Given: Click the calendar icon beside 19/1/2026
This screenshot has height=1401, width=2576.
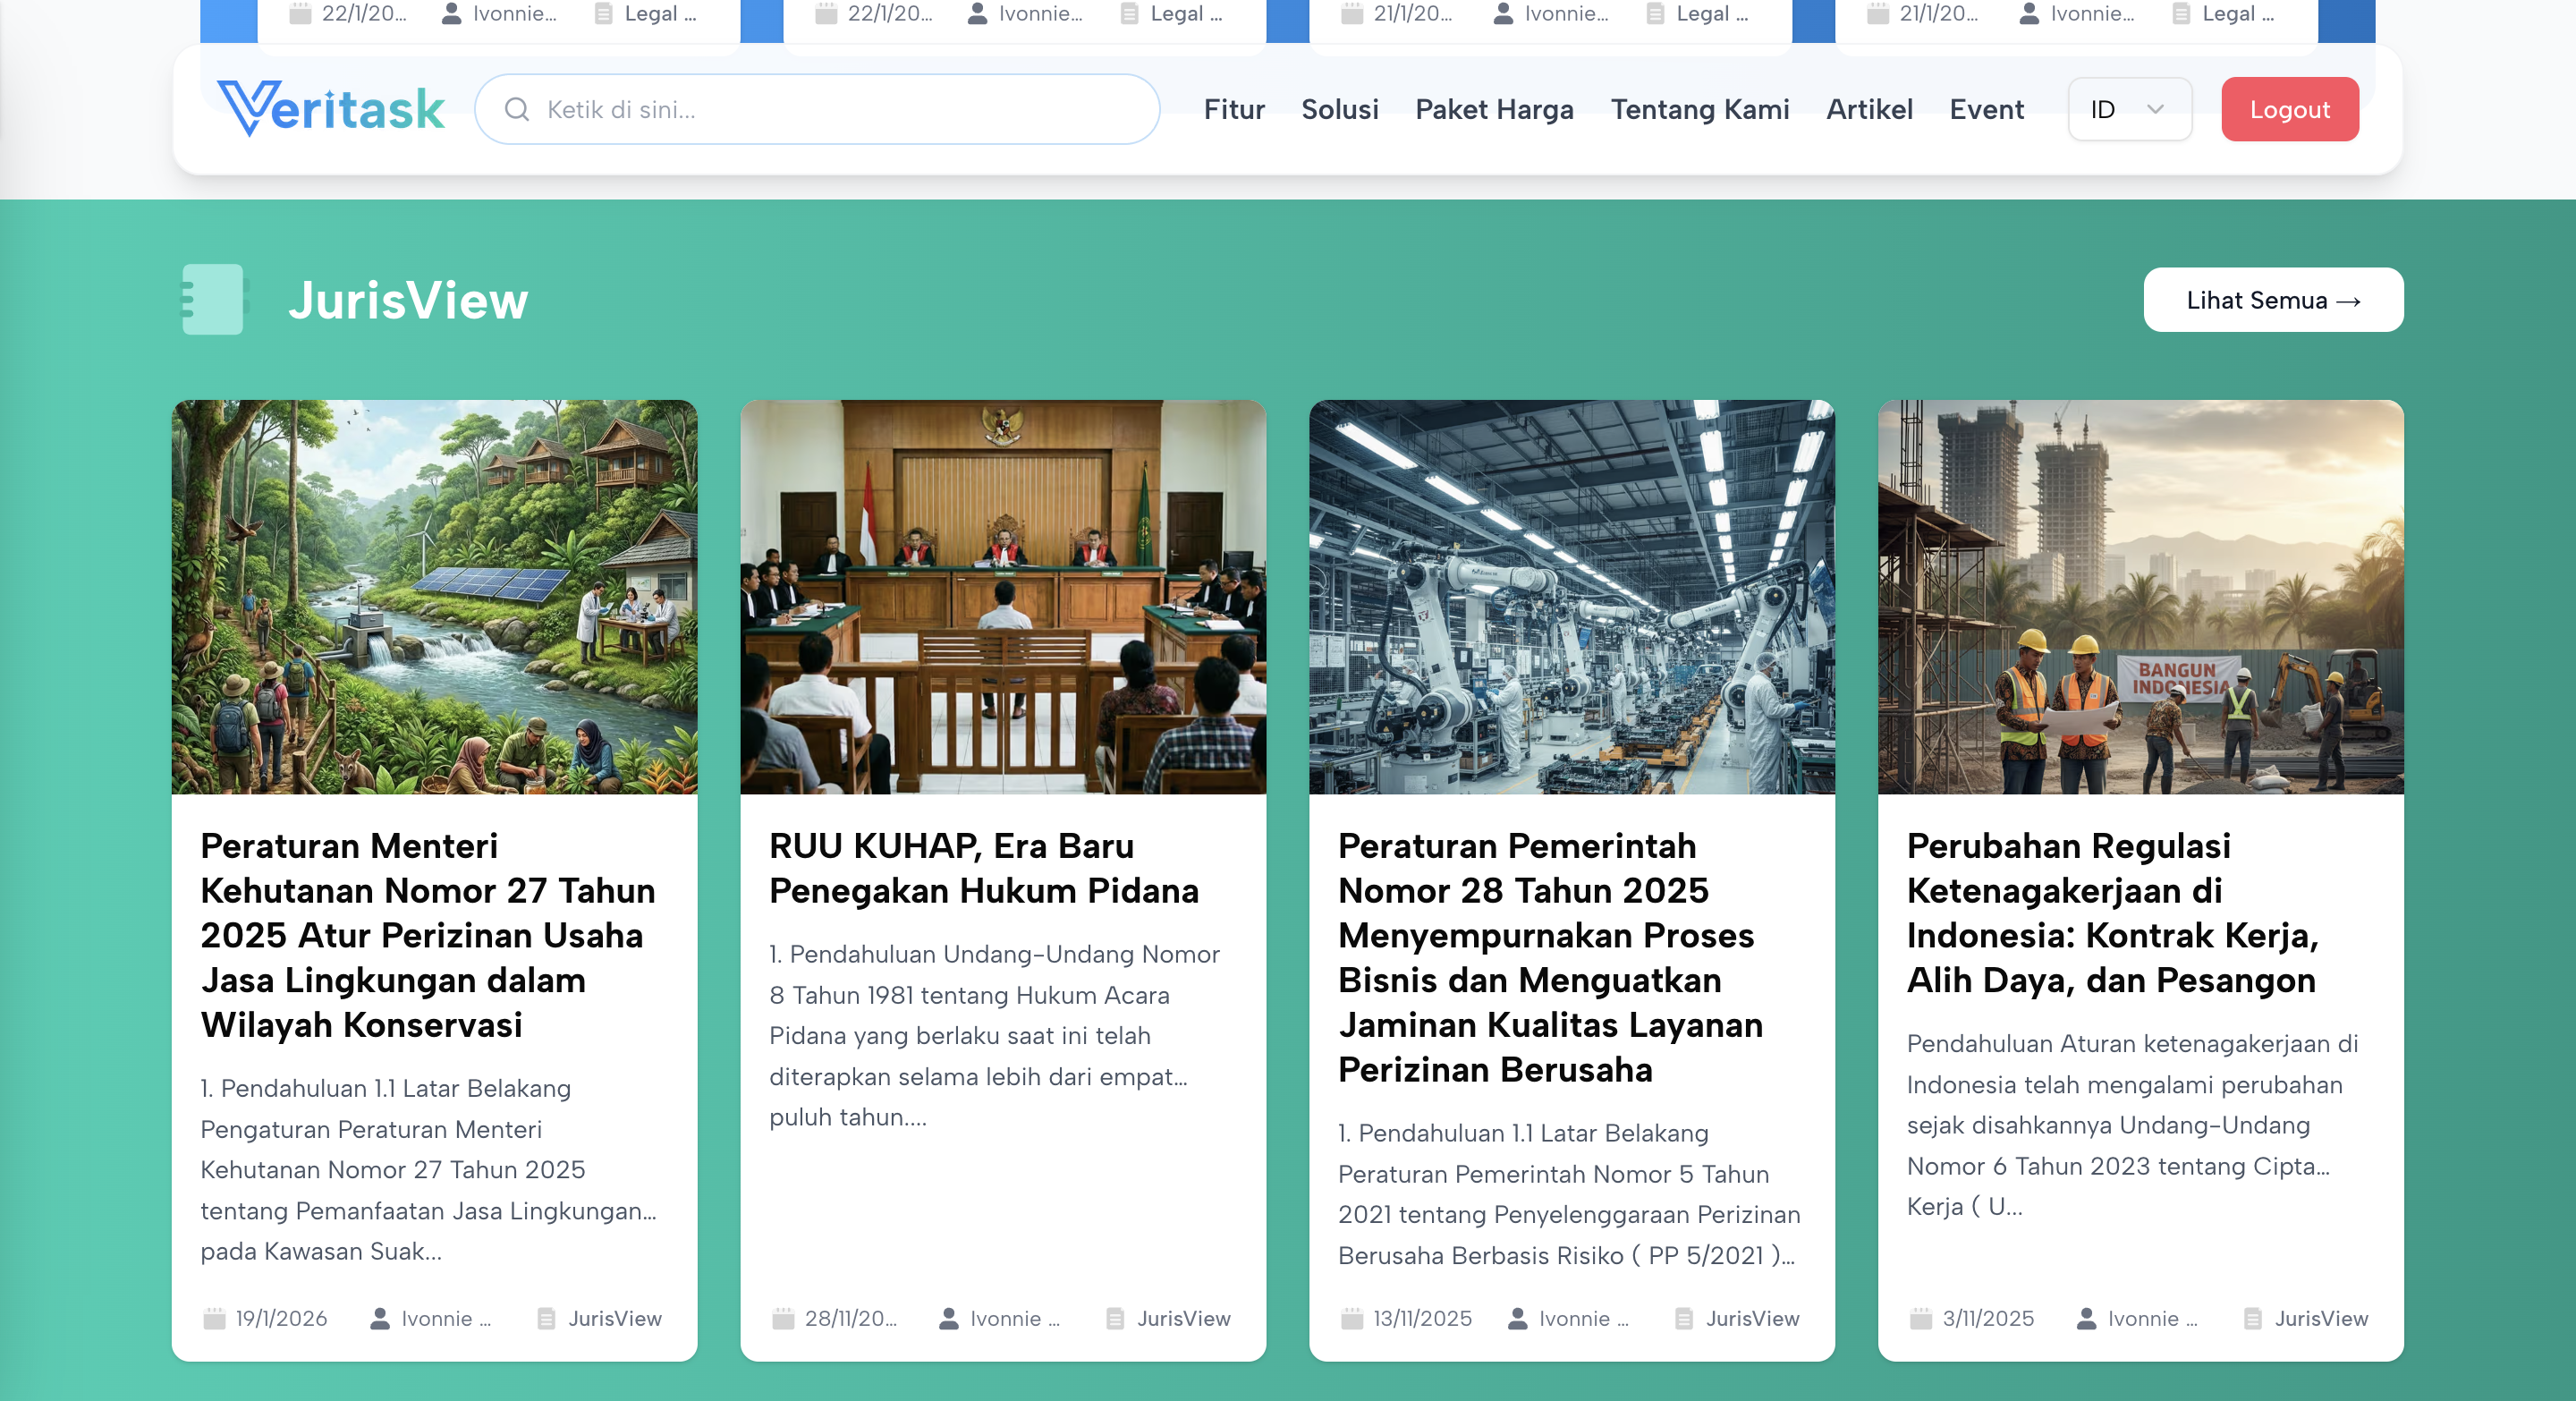Looking at the screenshot, I should (x=214, y=1318).
